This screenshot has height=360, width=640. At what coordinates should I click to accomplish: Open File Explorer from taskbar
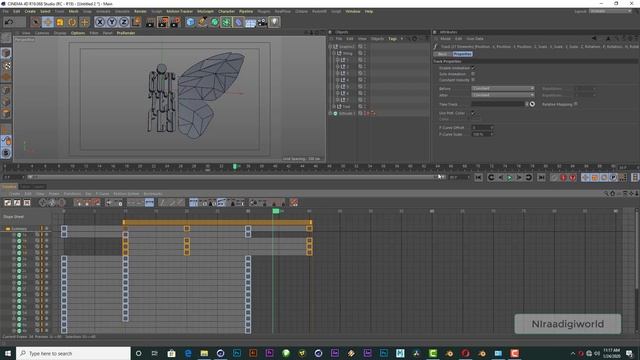coord(204,353)
